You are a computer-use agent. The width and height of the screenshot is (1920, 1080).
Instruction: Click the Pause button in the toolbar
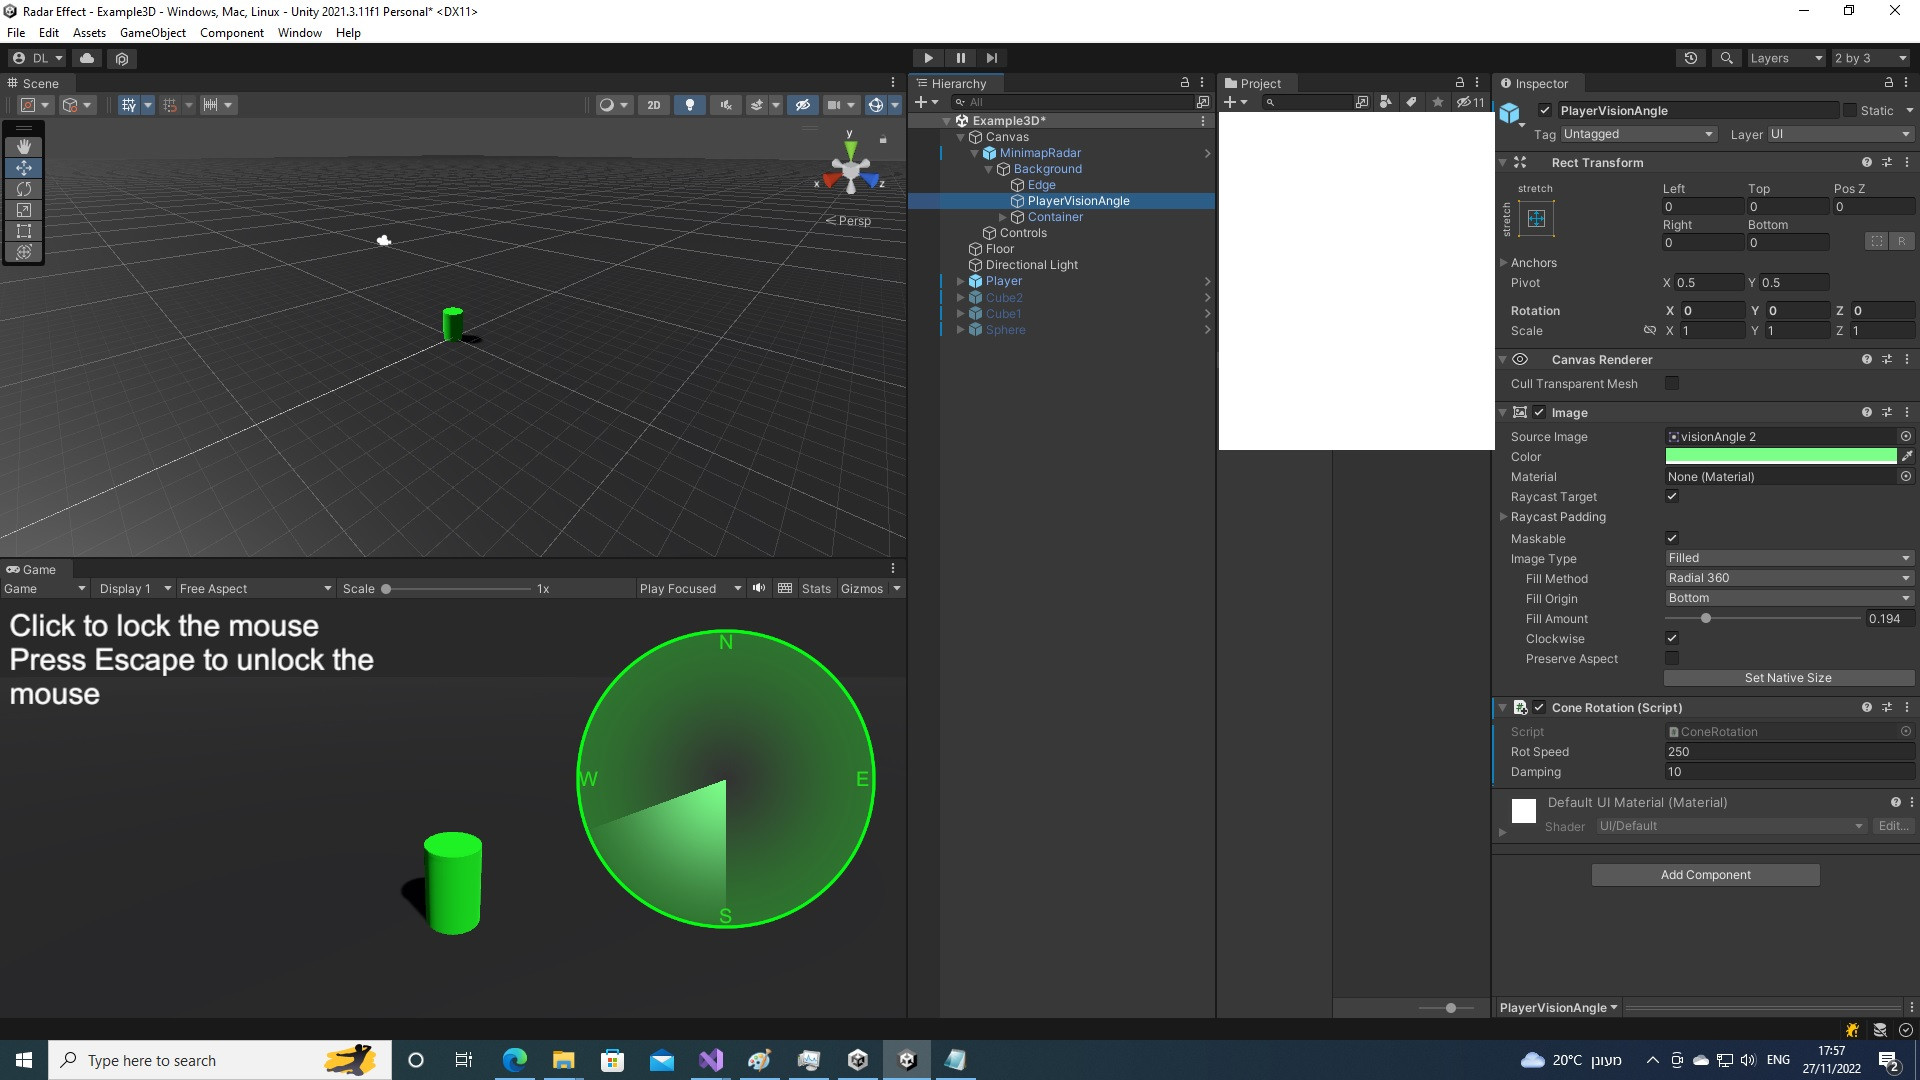(x=960, y=58)
